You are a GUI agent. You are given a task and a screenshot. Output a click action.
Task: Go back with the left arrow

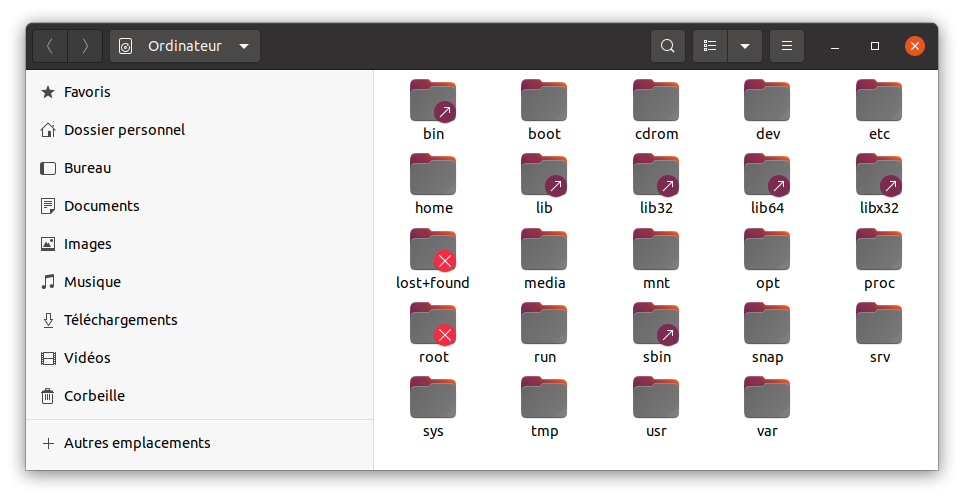50,46
